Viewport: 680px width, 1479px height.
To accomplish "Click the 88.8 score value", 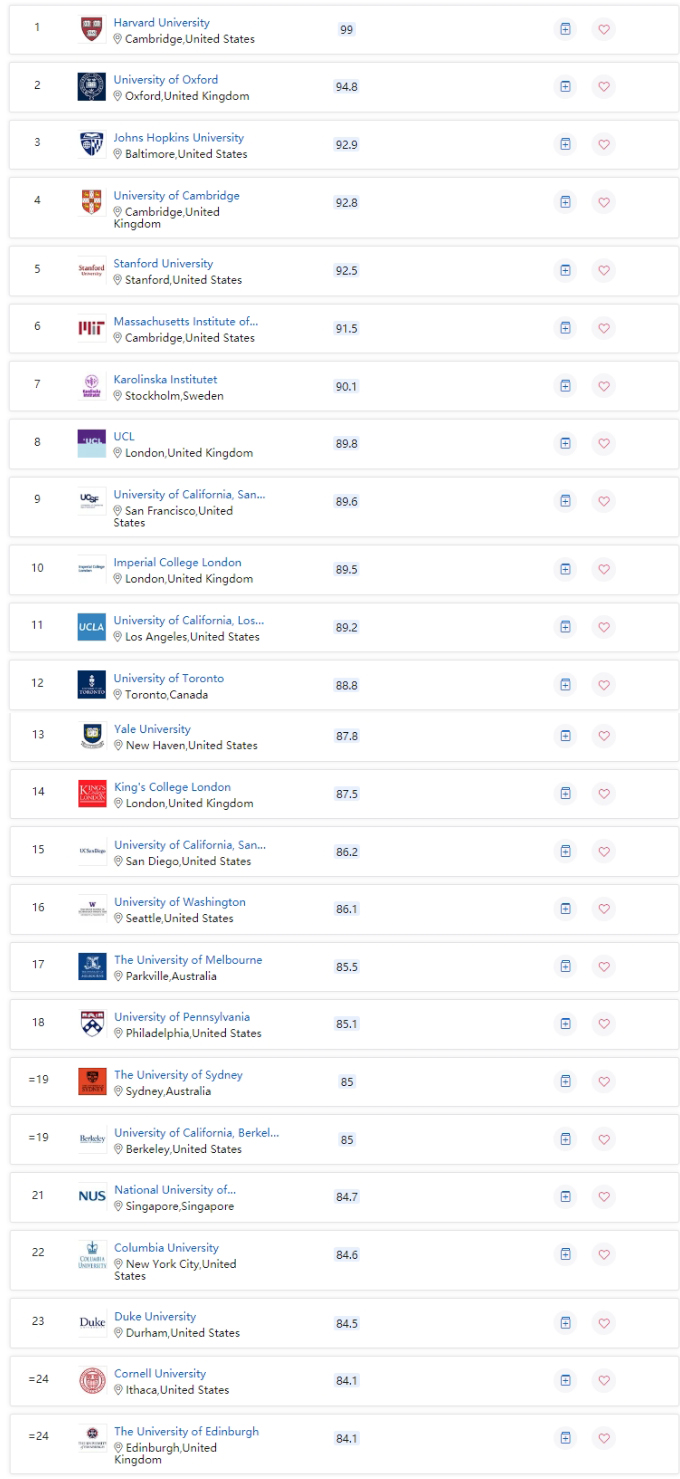I will coord(346,686).
